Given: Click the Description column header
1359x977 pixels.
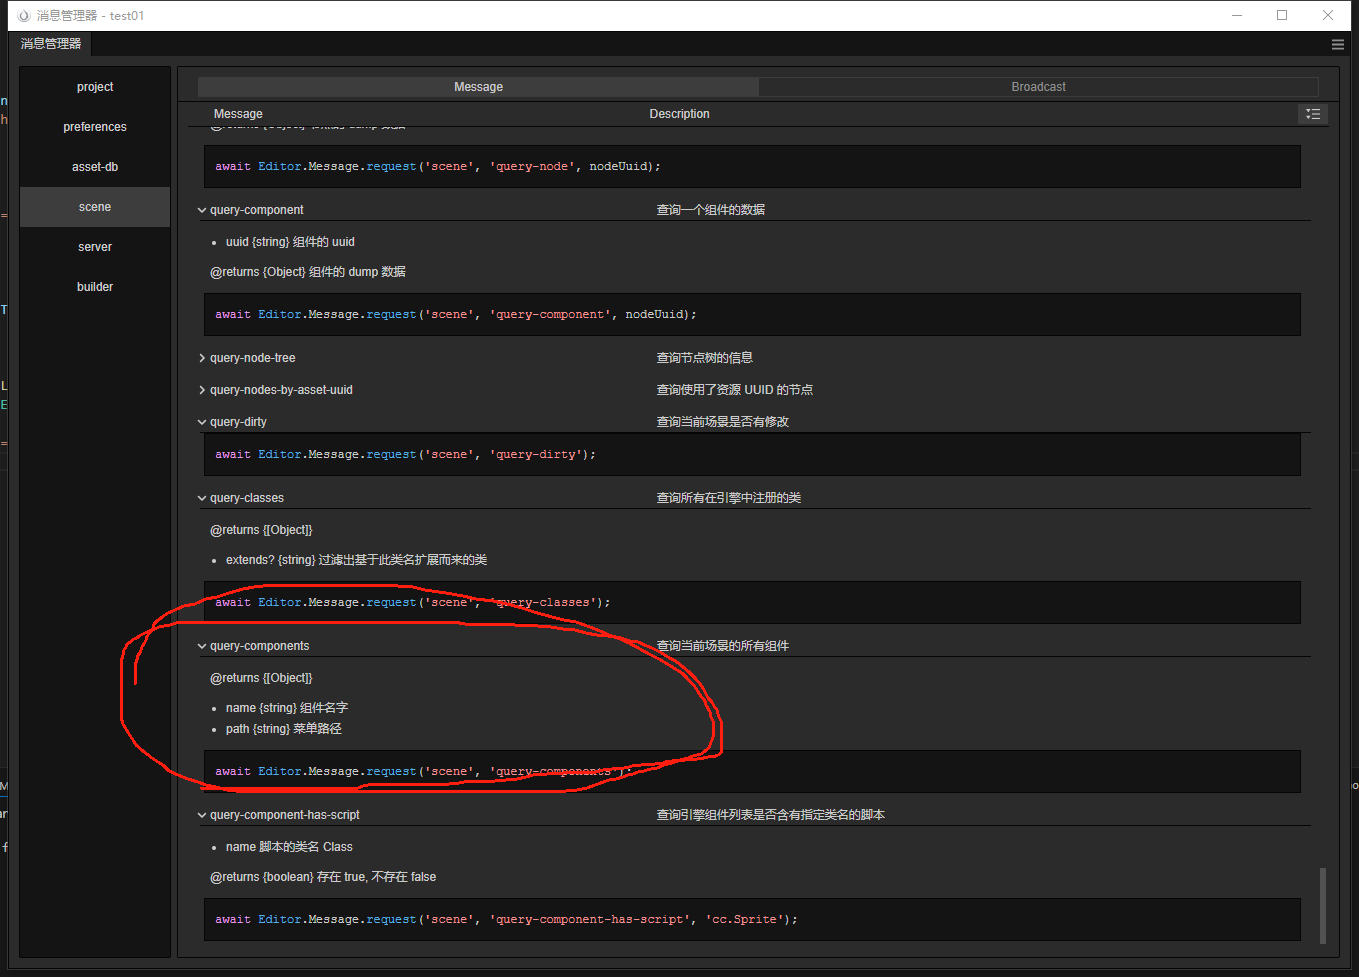Looking at the screenshot, I should [679, 114].
